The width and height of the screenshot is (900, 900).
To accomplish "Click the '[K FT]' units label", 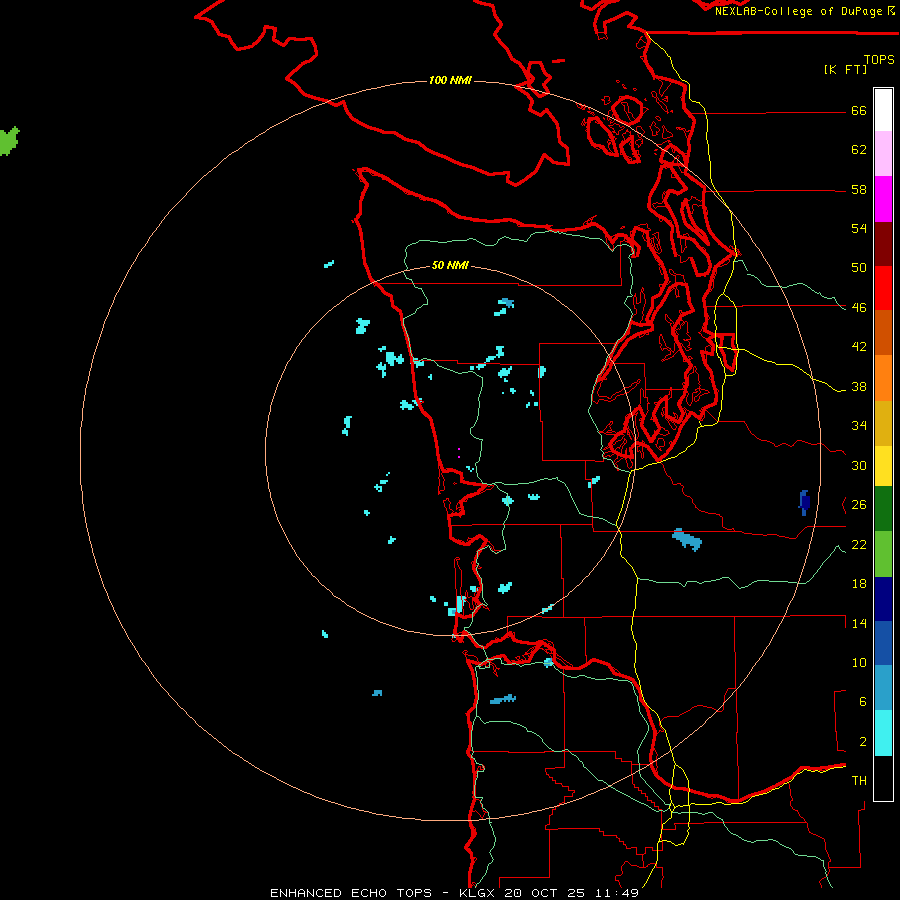I will click(x=845, y=69).
